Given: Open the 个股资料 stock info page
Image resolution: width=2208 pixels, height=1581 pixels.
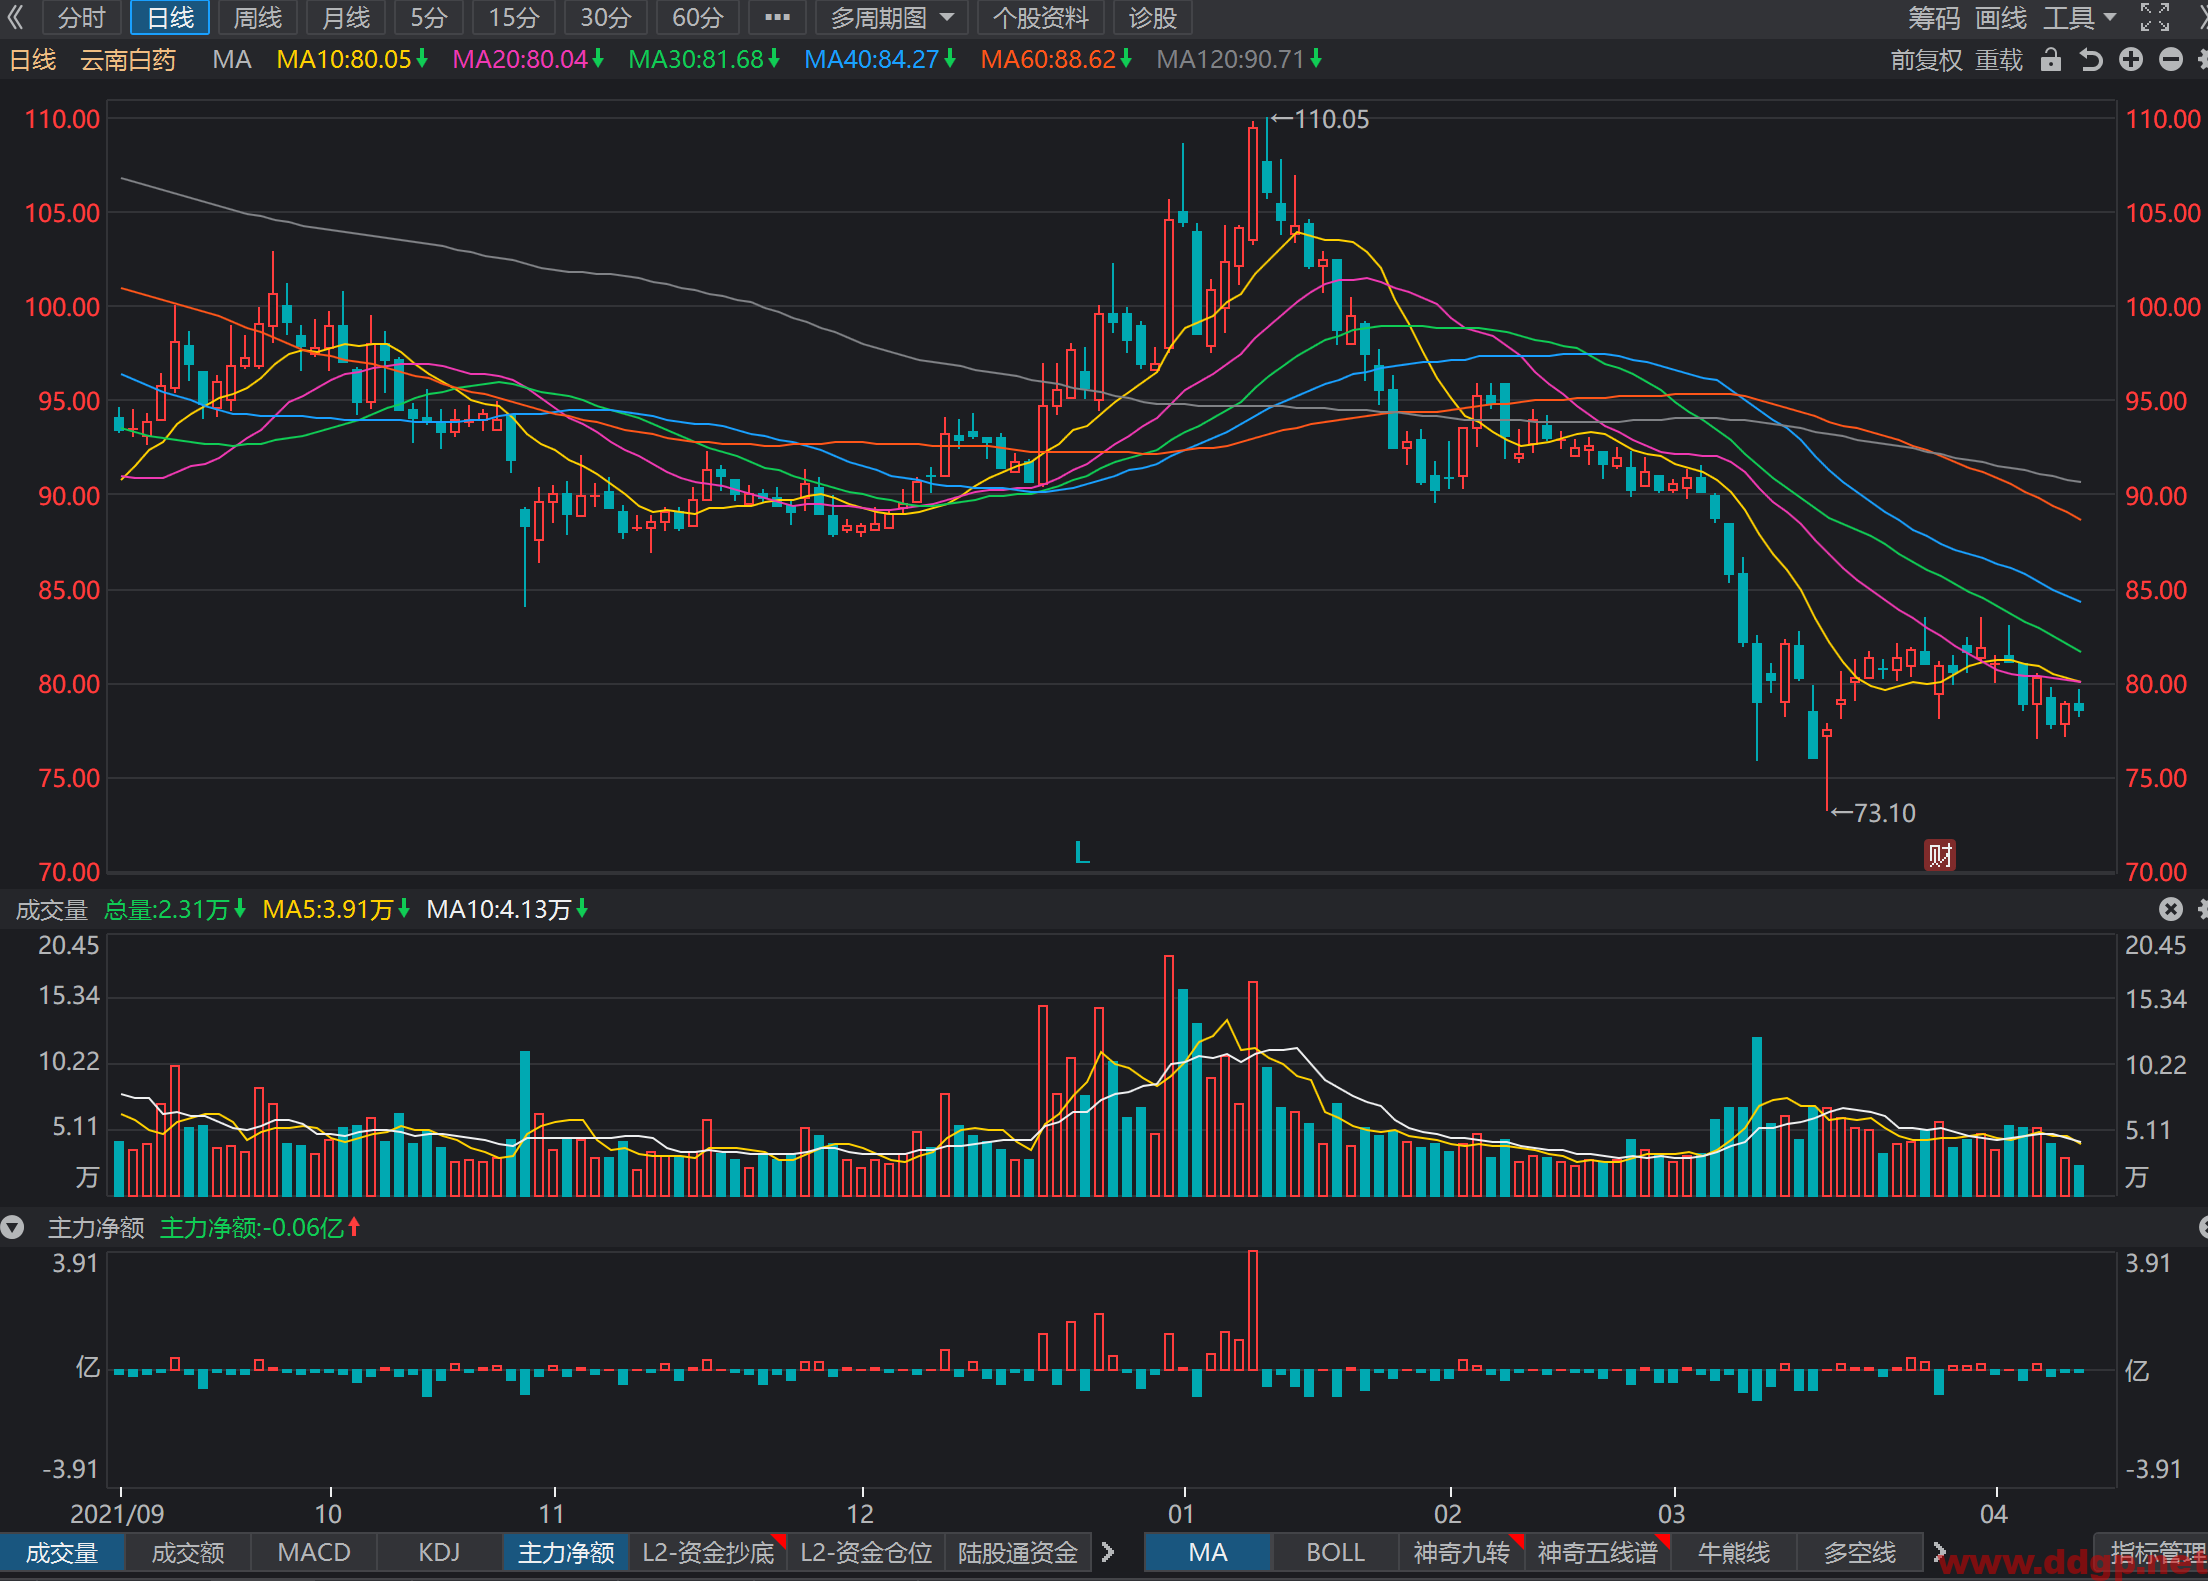Looking at the screenshot, I should [x=1040, y=17].
